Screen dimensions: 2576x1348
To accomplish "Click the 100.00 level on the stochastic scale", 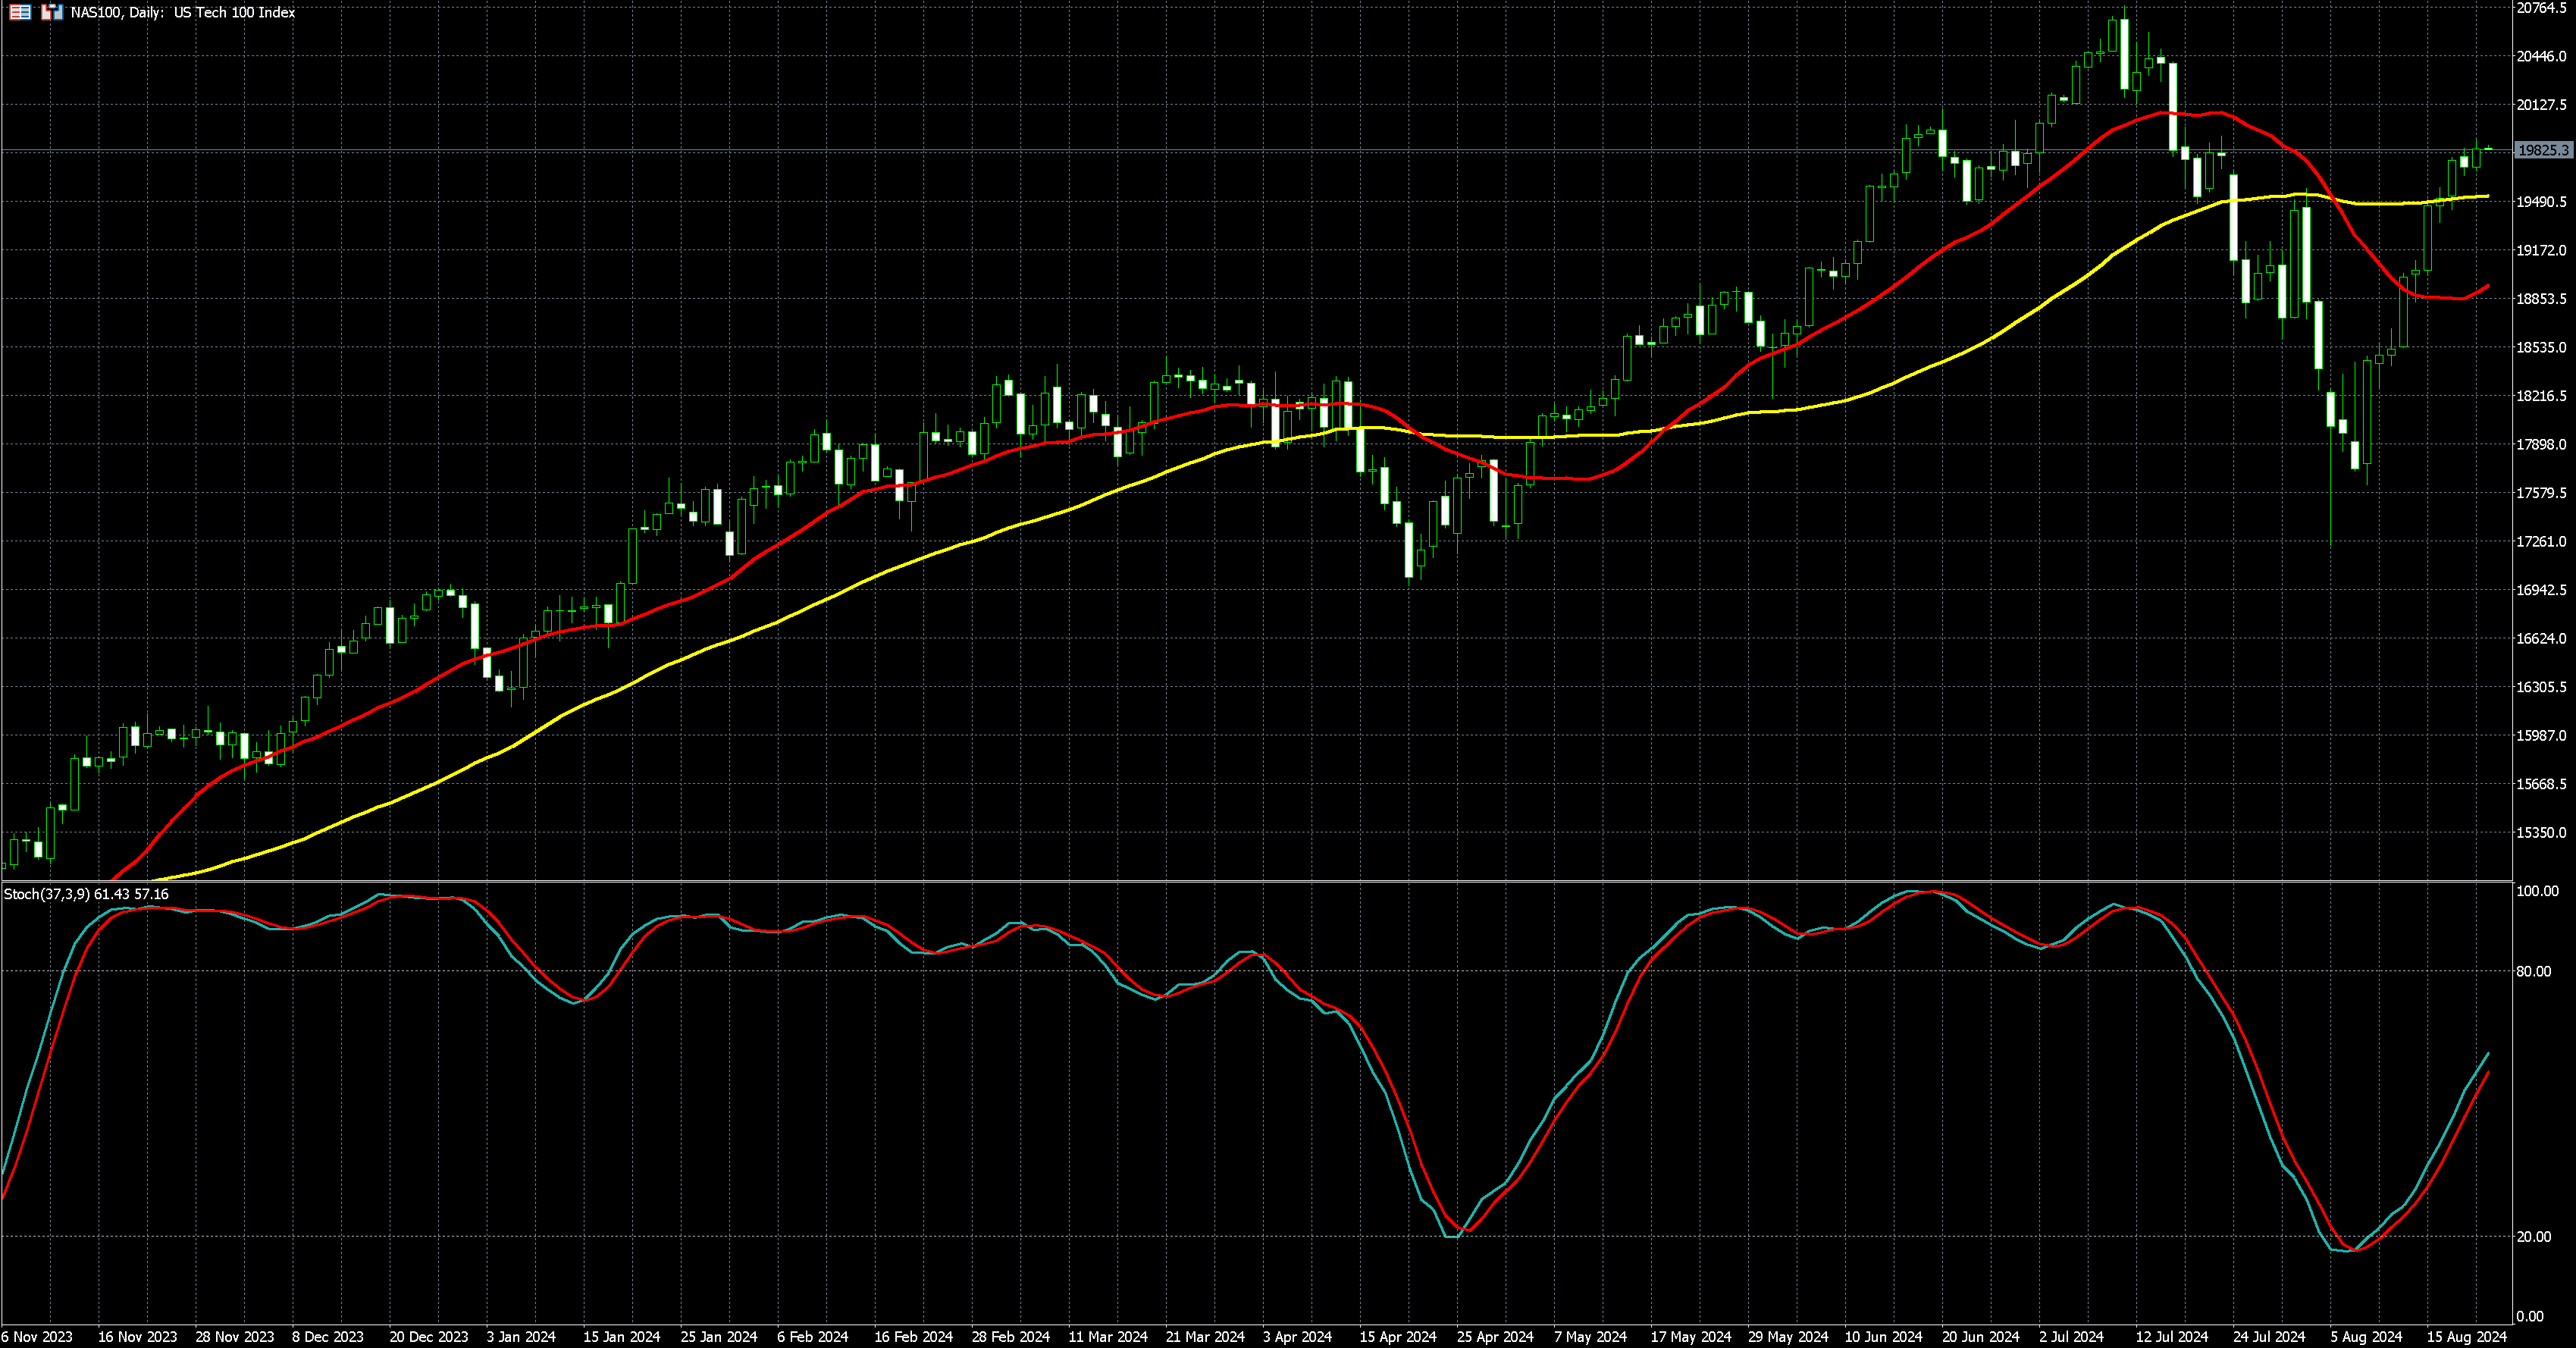I will pos(2537,891).
